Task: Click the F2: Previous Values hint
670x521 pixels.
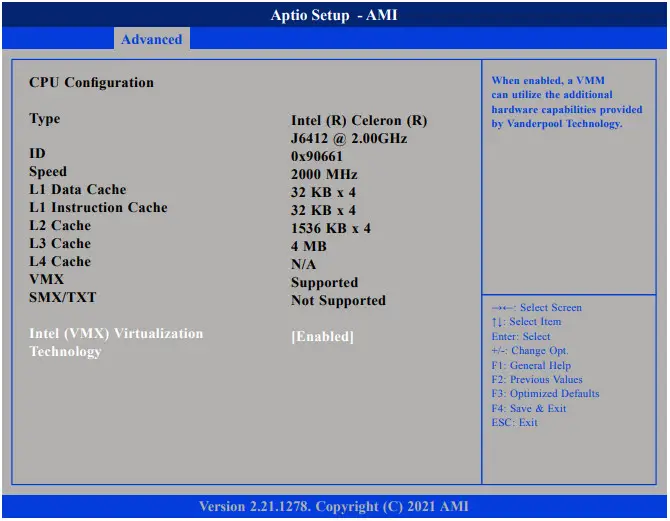Action: point(537,380)
